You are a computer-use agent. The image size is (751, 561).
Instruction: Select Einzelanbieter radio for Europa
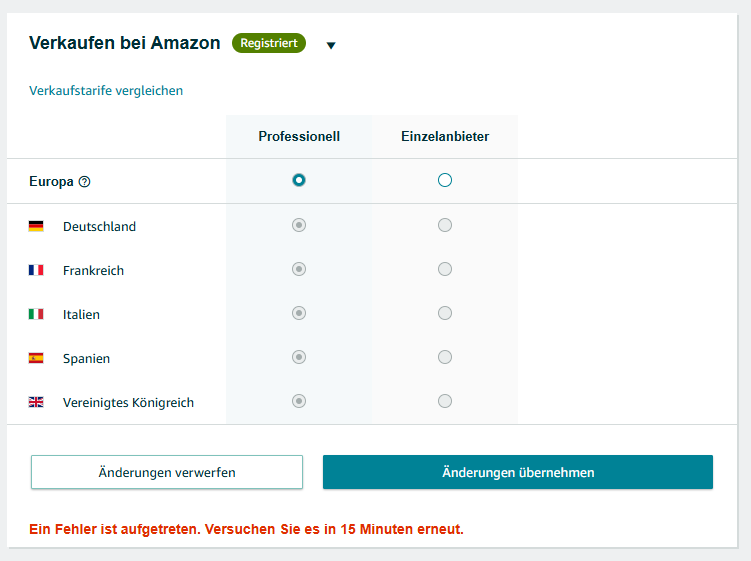445,180
